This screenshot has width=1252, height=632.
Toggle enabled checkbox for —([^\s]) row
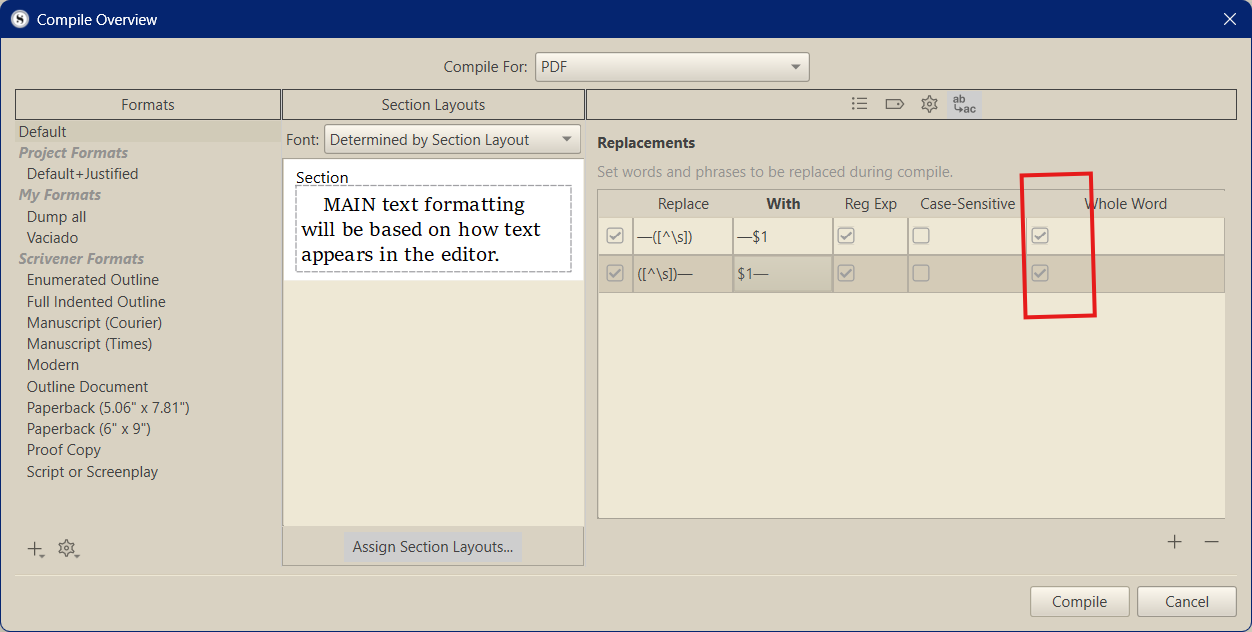pos(615,236)
